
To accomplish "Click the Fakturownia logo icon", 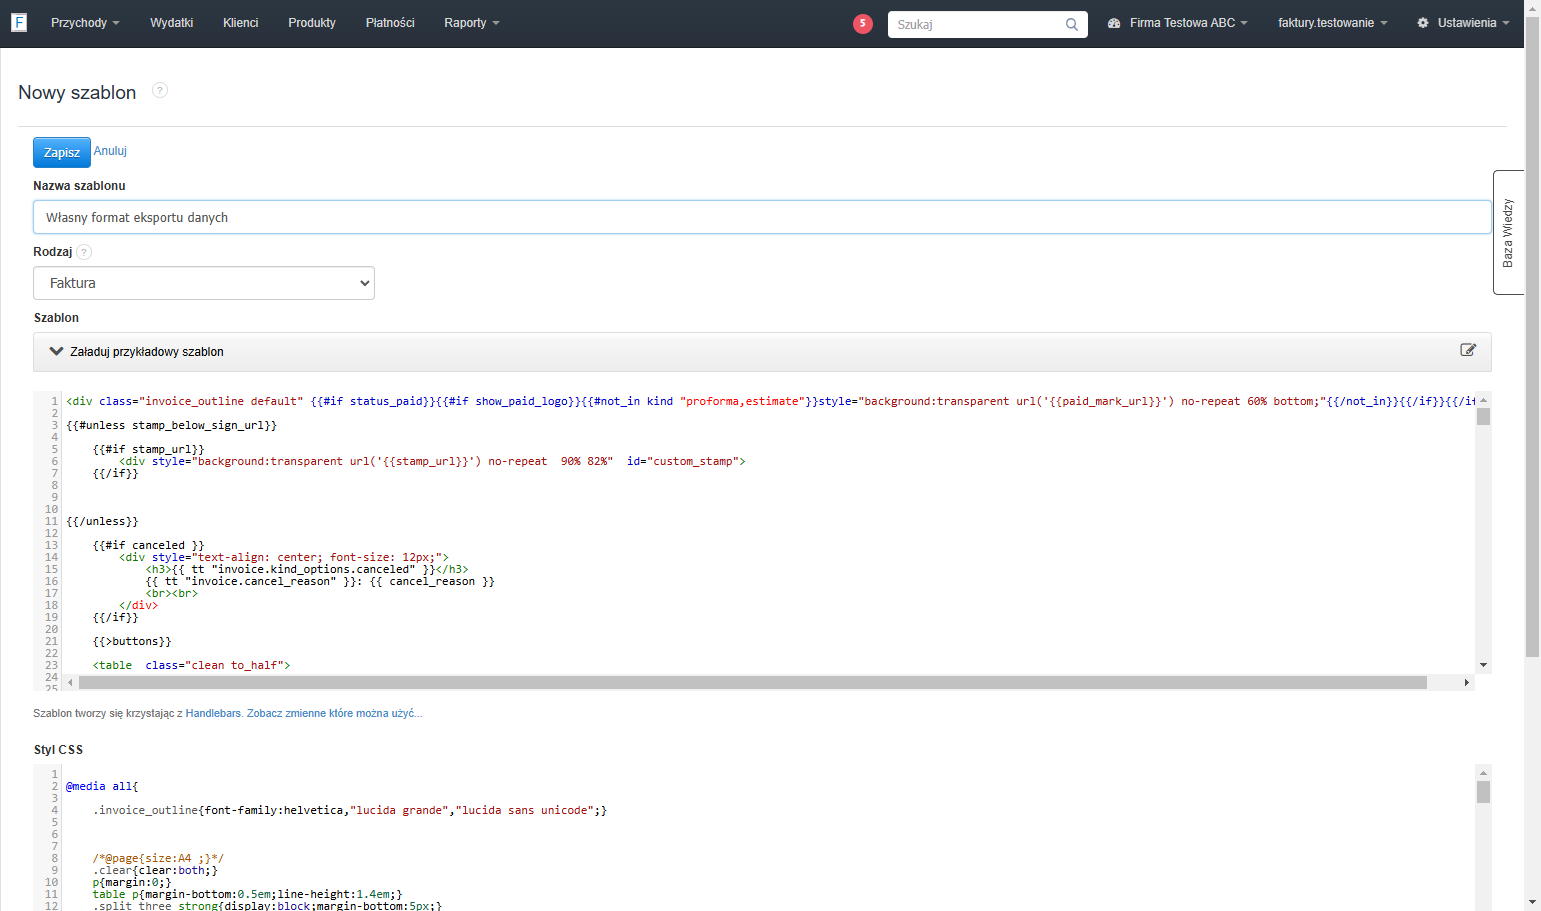I will pos(19,22).
